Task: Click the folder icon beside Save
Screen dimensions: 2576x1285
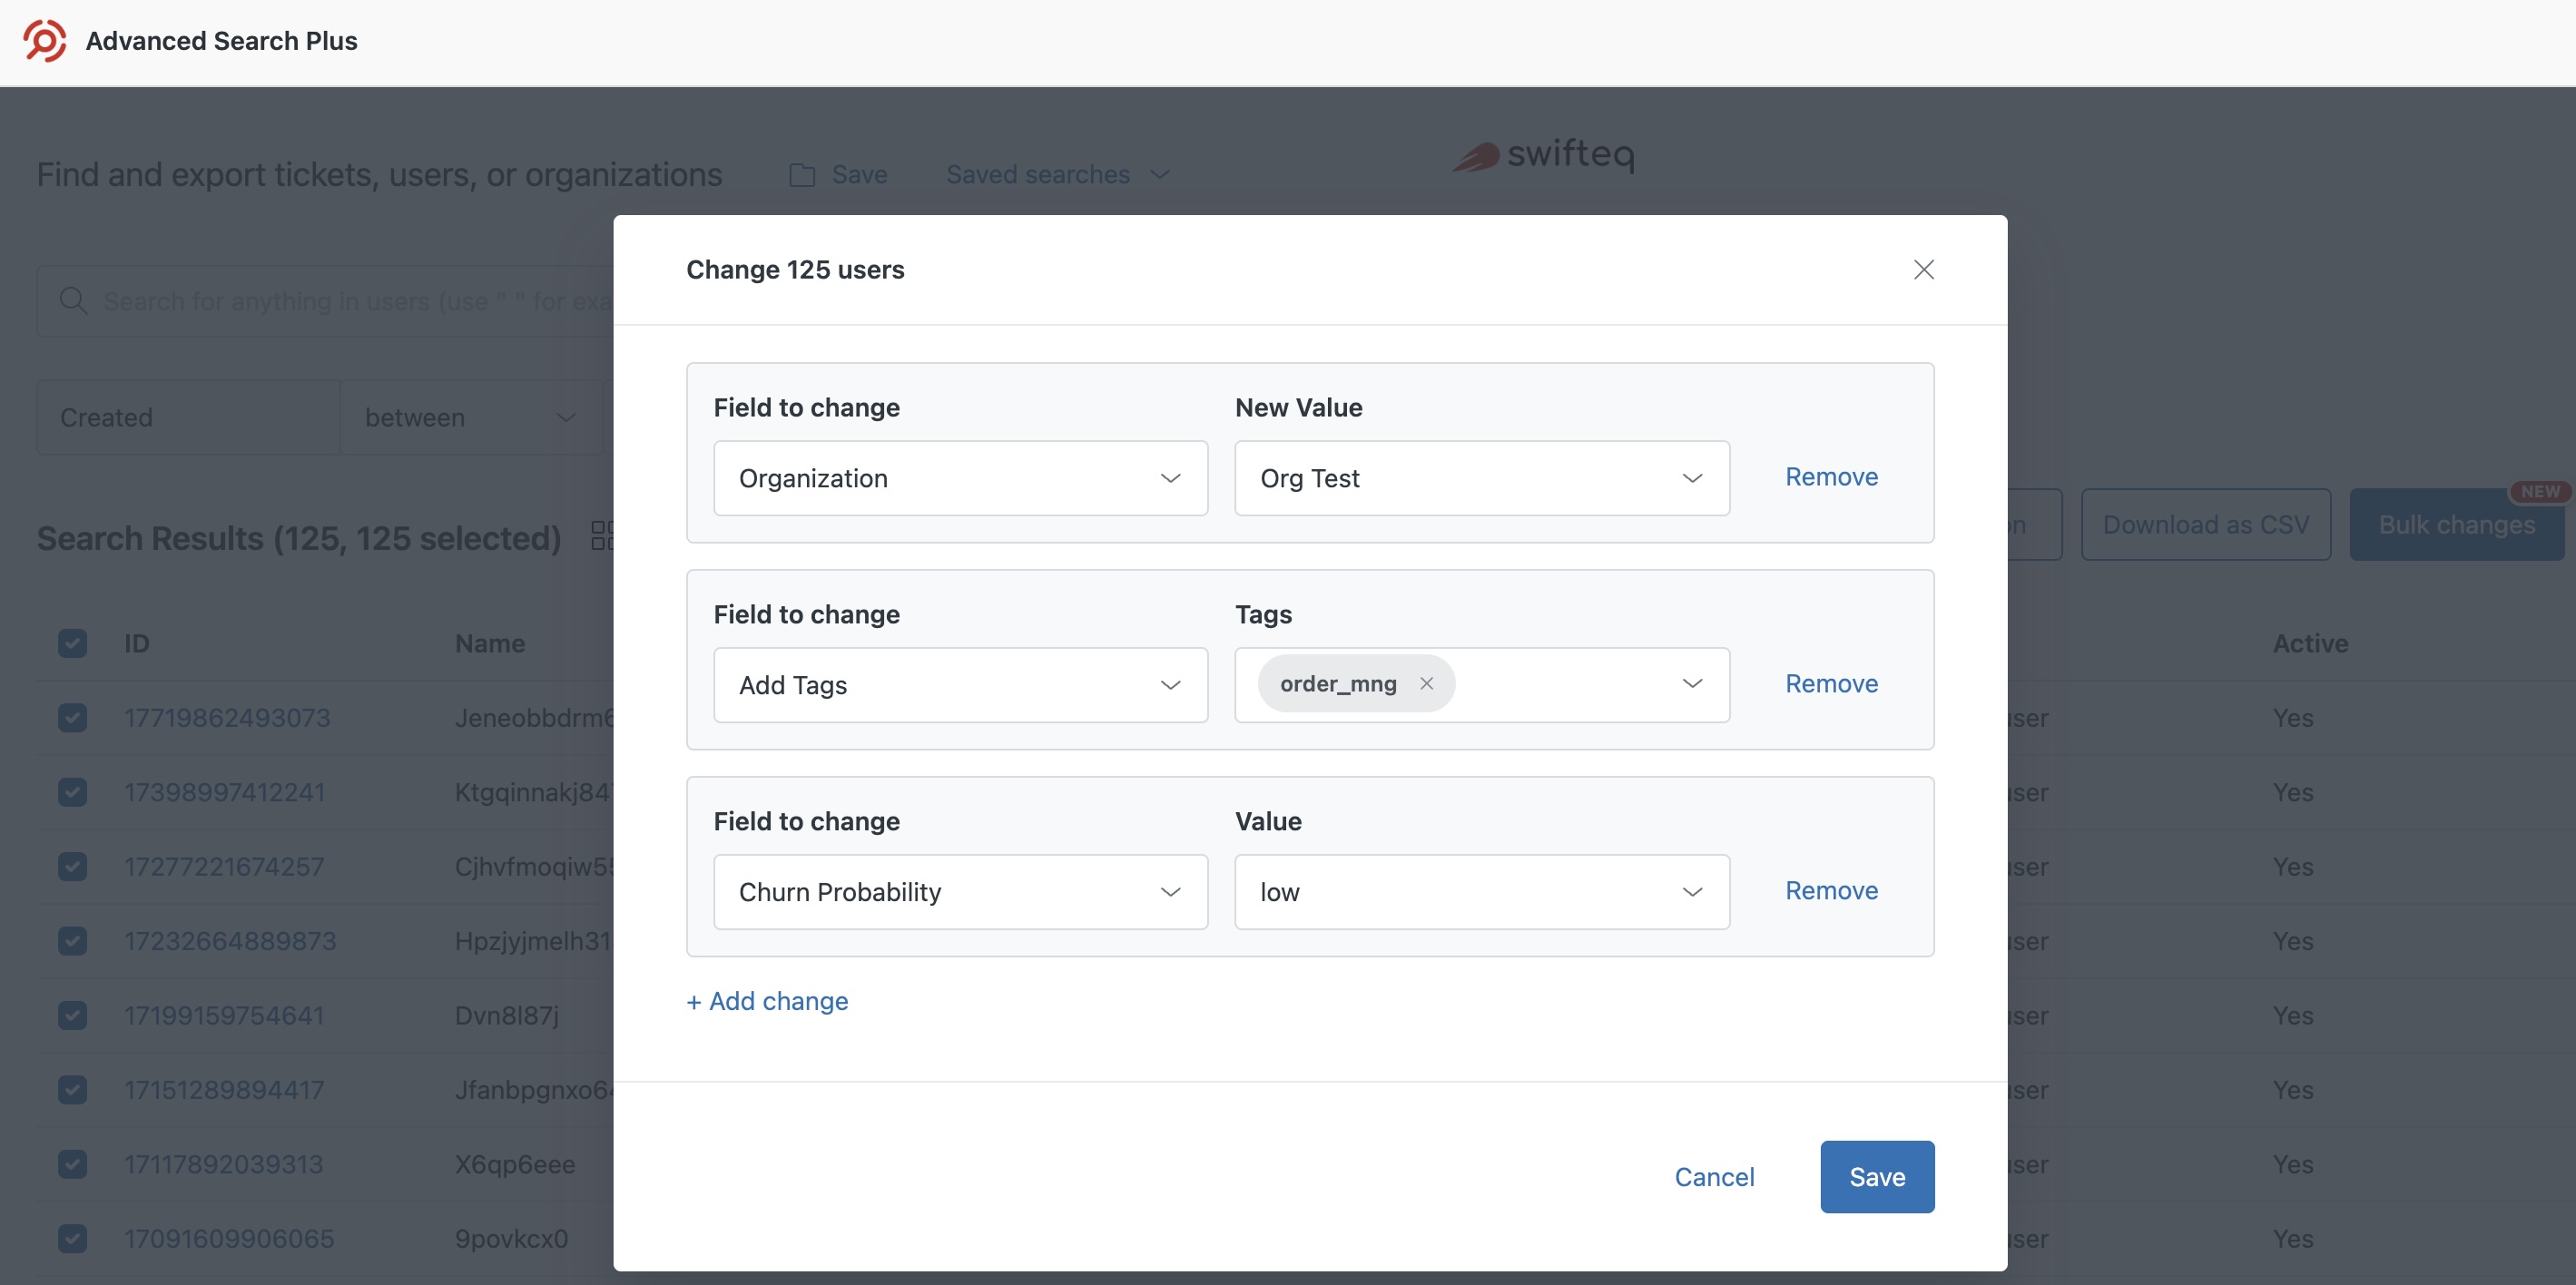Action: pos(803,174)
